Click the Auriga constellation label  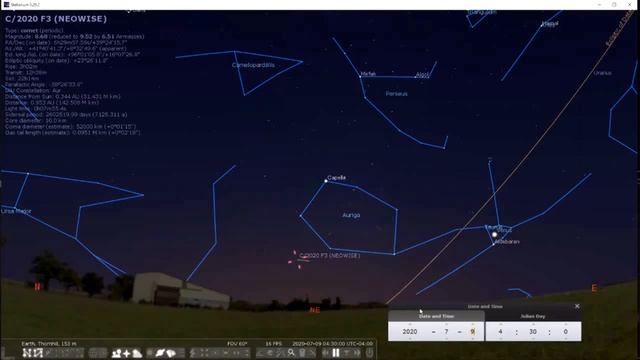[x=351, y=215]
